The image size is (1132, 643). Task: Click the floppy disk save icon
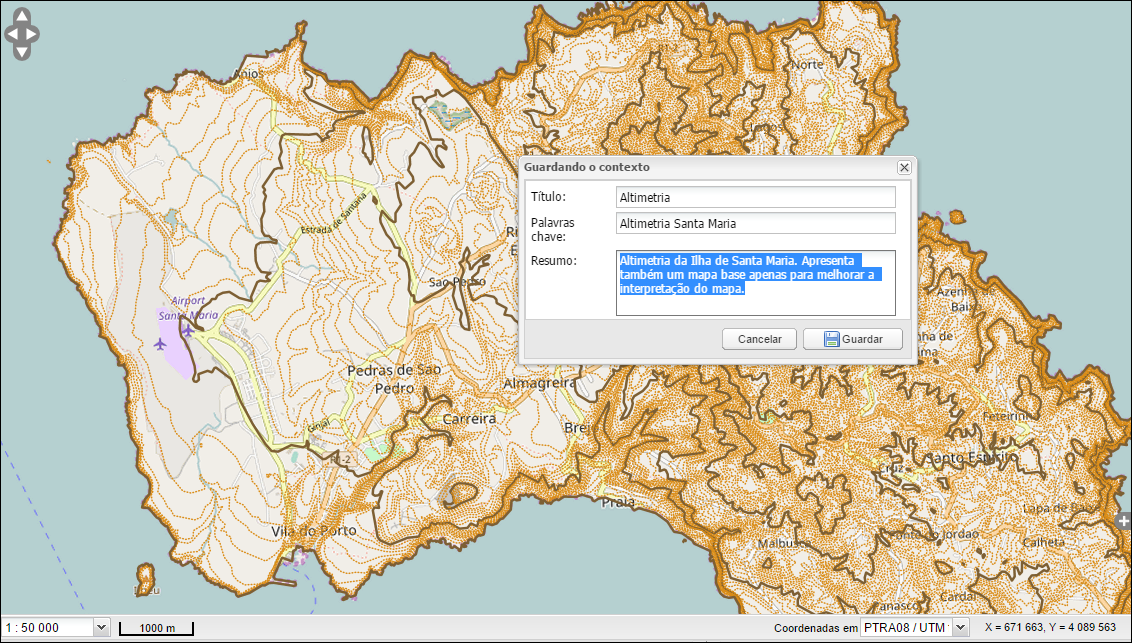[831, 339]
